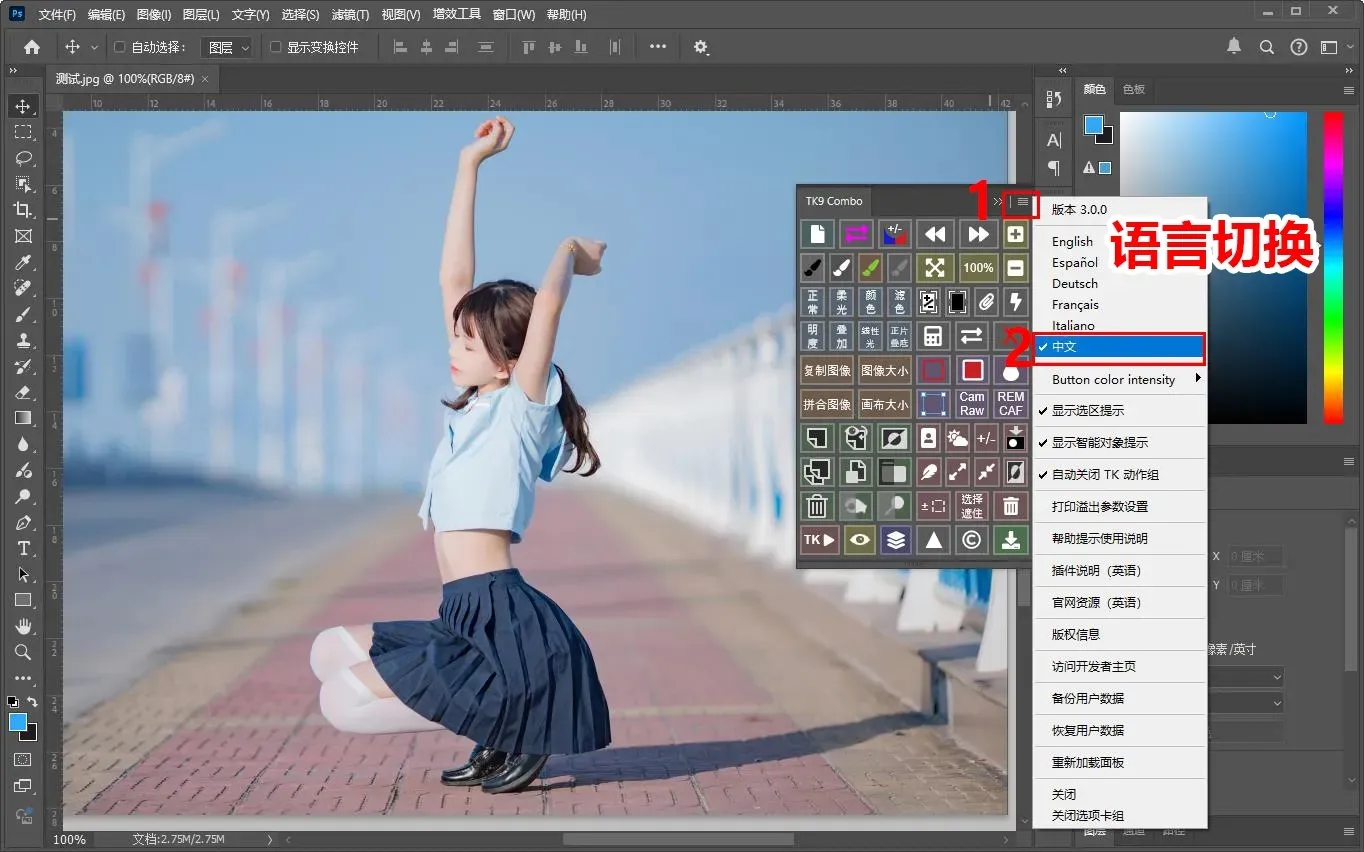Click the eye icon in TK9 panel

[x=858, y=540]
